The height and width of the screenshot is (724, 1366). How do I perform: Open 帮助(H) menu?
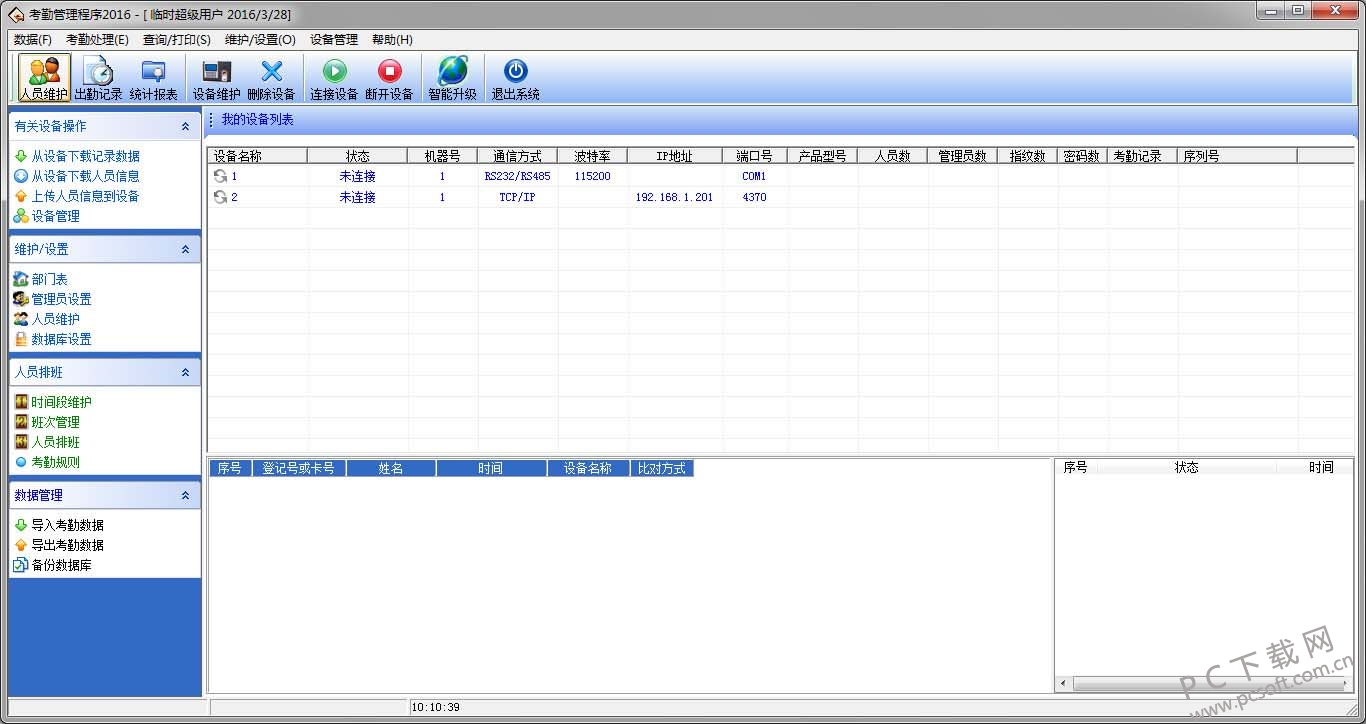(x=392, y=40)
